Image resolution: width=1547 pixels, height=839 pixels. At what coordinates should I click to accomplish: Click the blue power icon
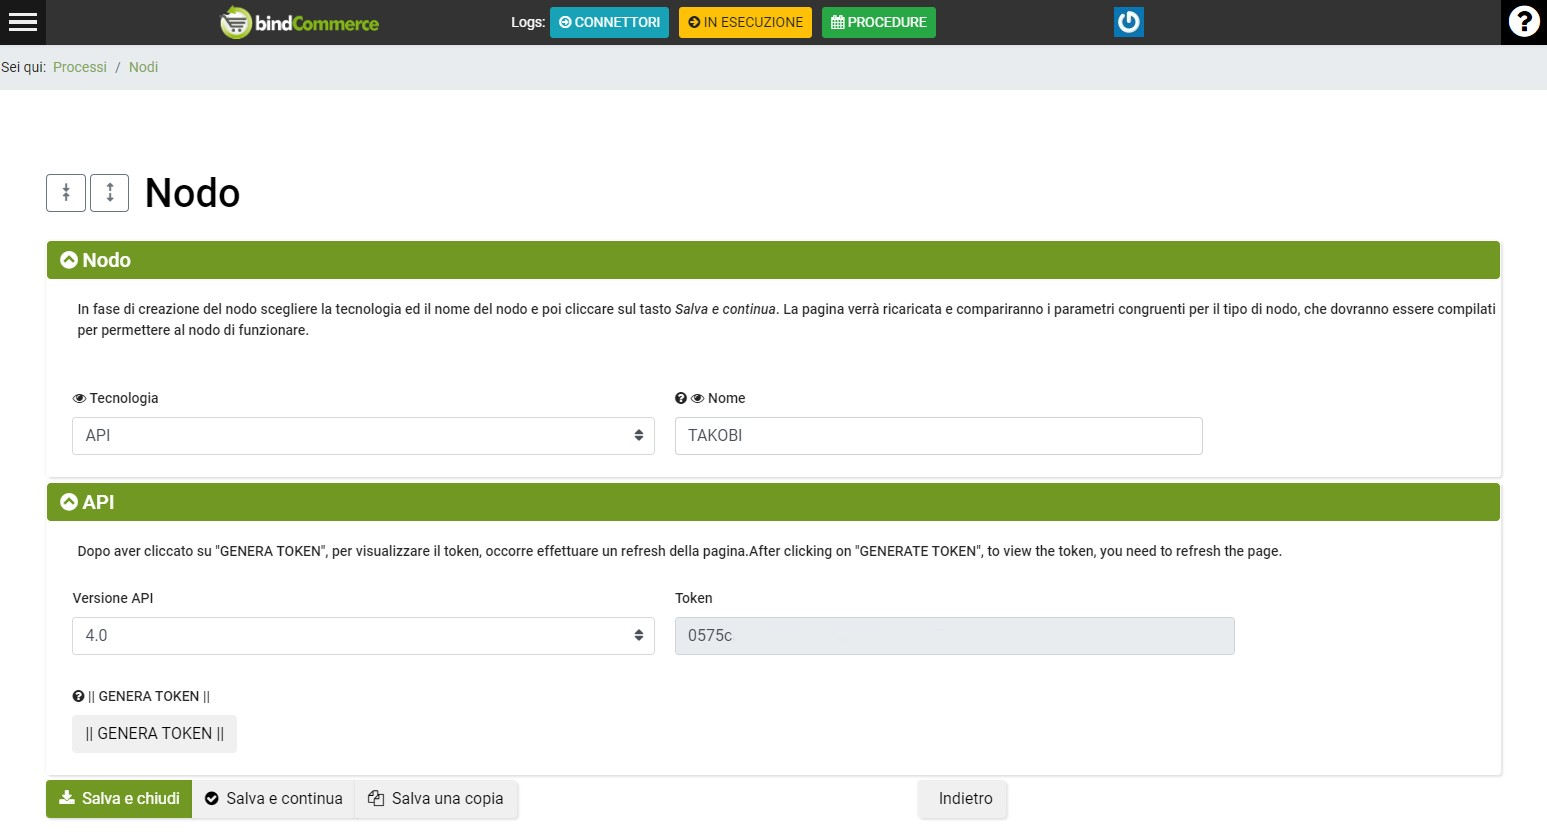point(1128,22)
